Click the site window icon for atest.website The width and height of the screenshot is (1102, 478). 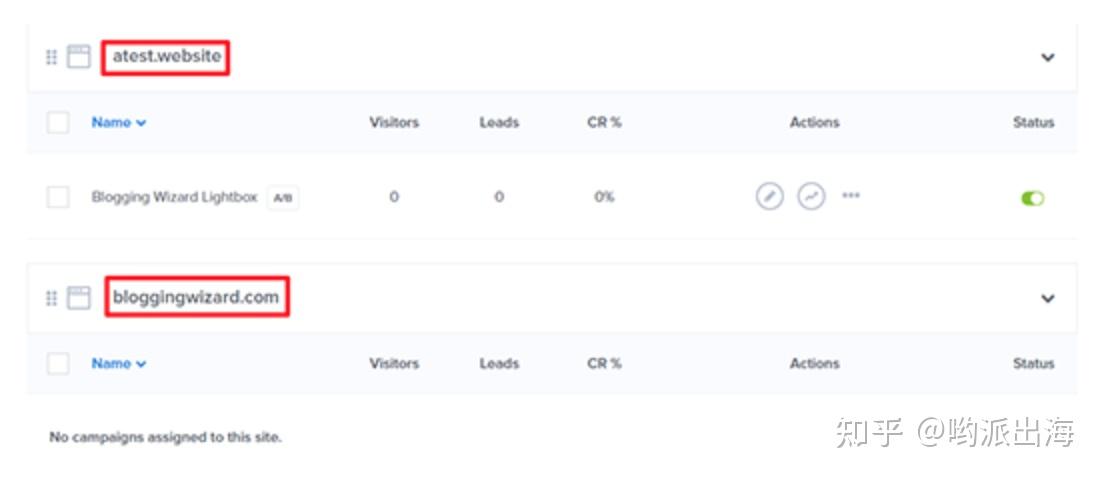[79, 57]
